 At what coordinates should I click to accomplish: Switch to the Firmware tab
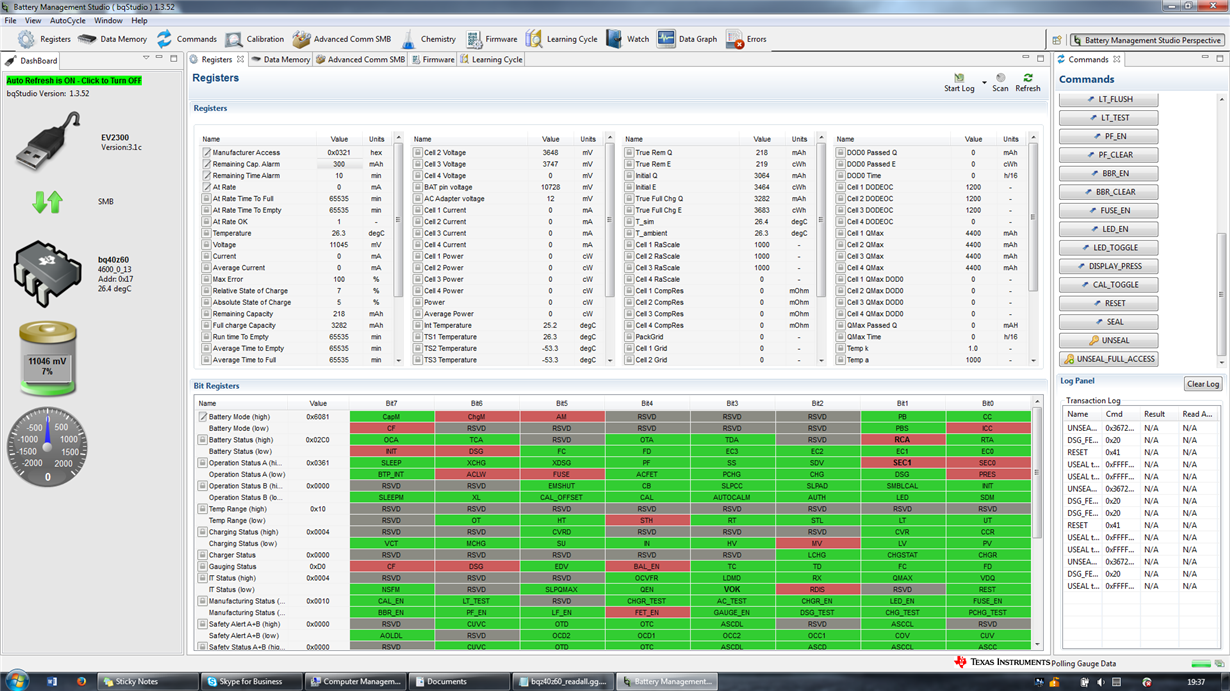pyautogui.click(x=432, y=60)
